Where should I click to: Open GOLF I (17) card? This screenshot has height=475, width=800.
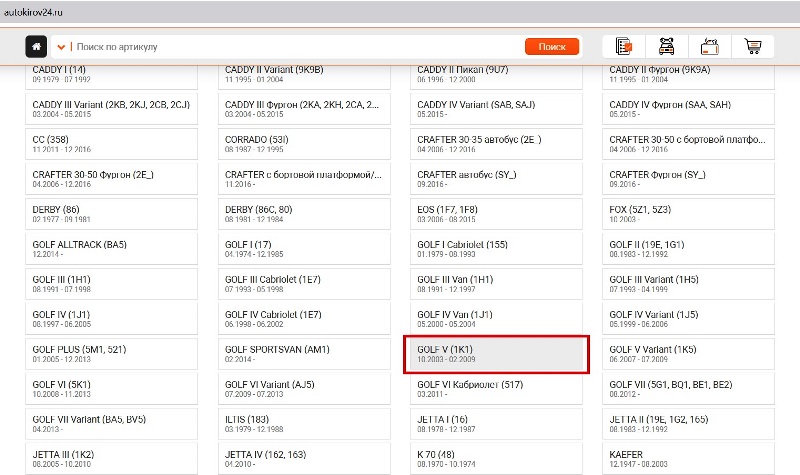[304, 248]
